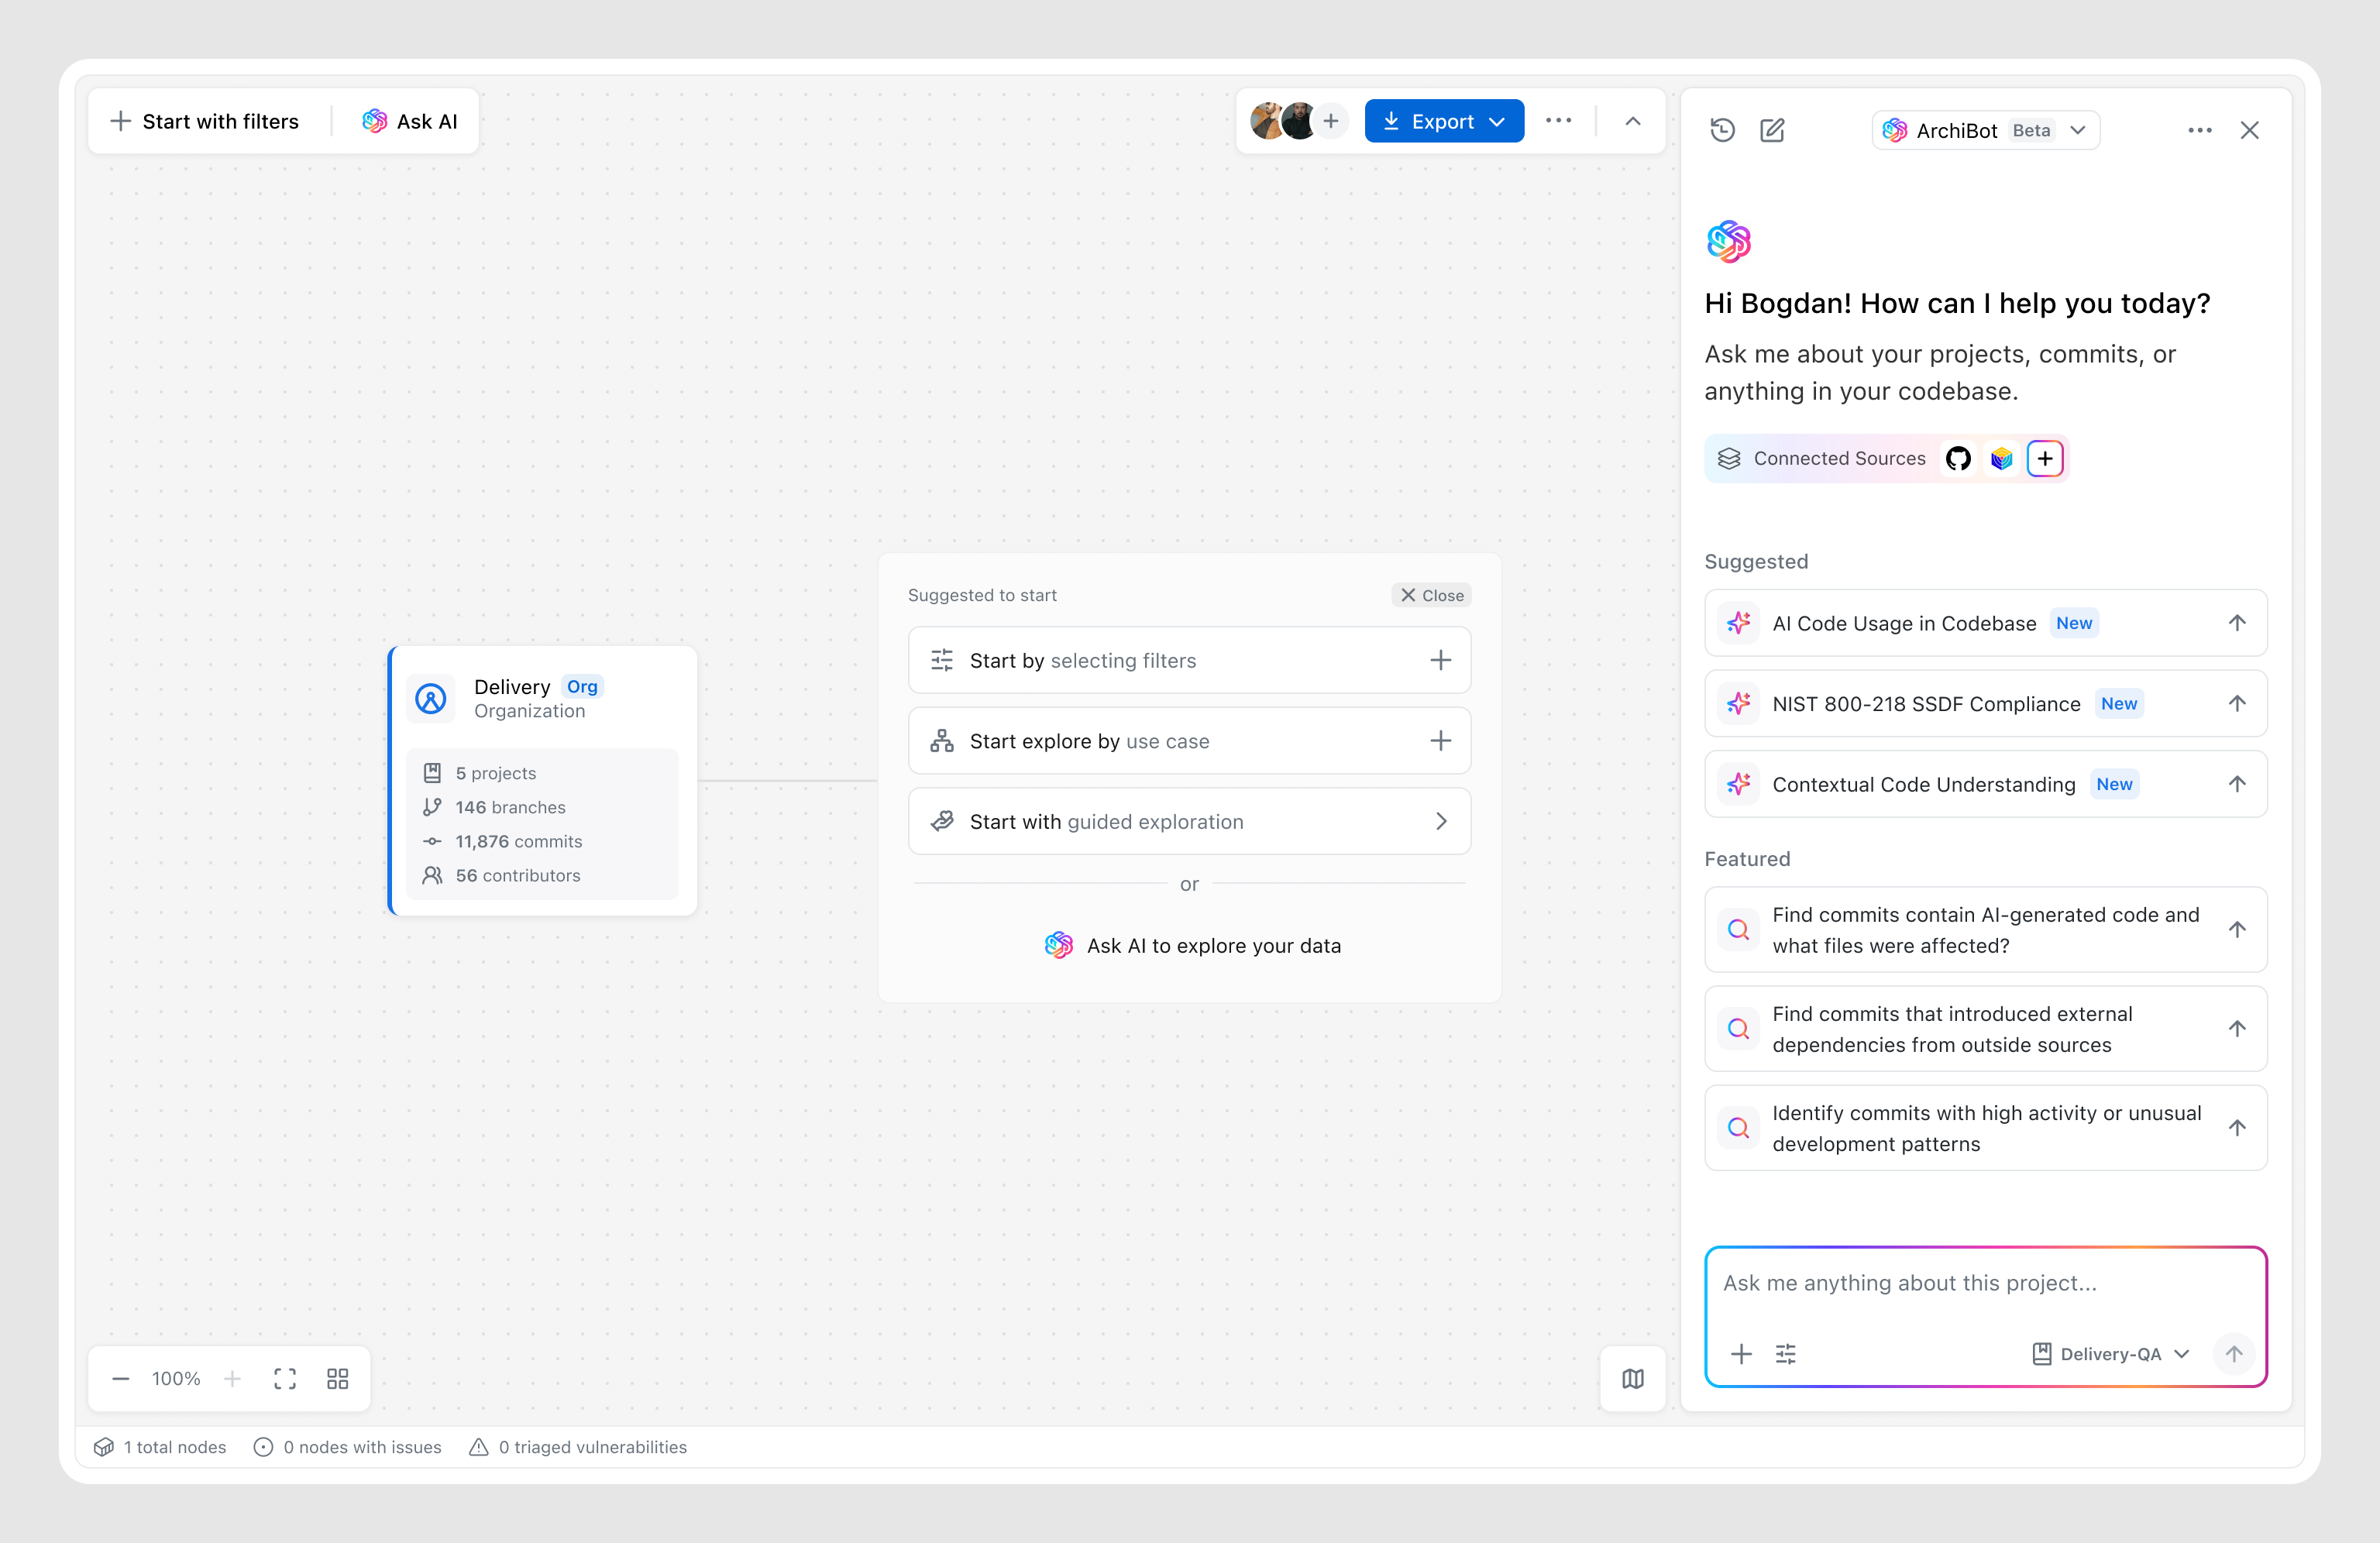2380x1543 pixels.
Task: Choose Start with guided exploration
Action: pyautogui.click(x=1188, y=821)
